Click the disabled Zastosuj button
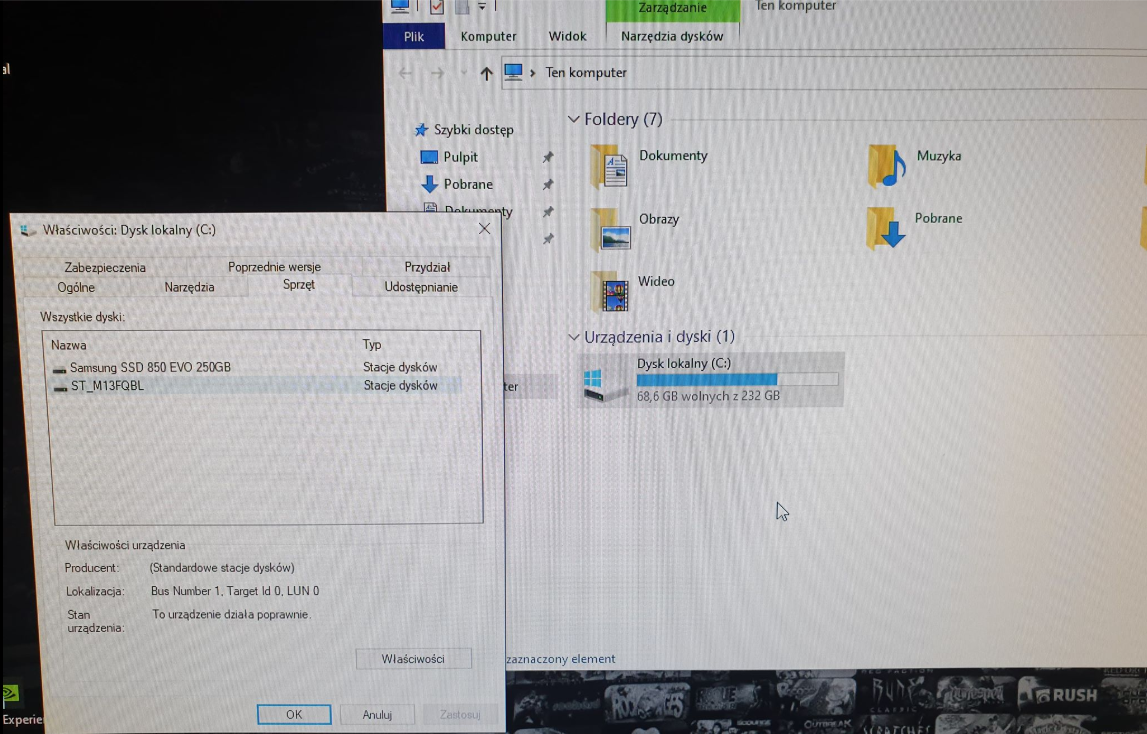This screenshot has width=1147, height=734. click(x=460, y=714)
